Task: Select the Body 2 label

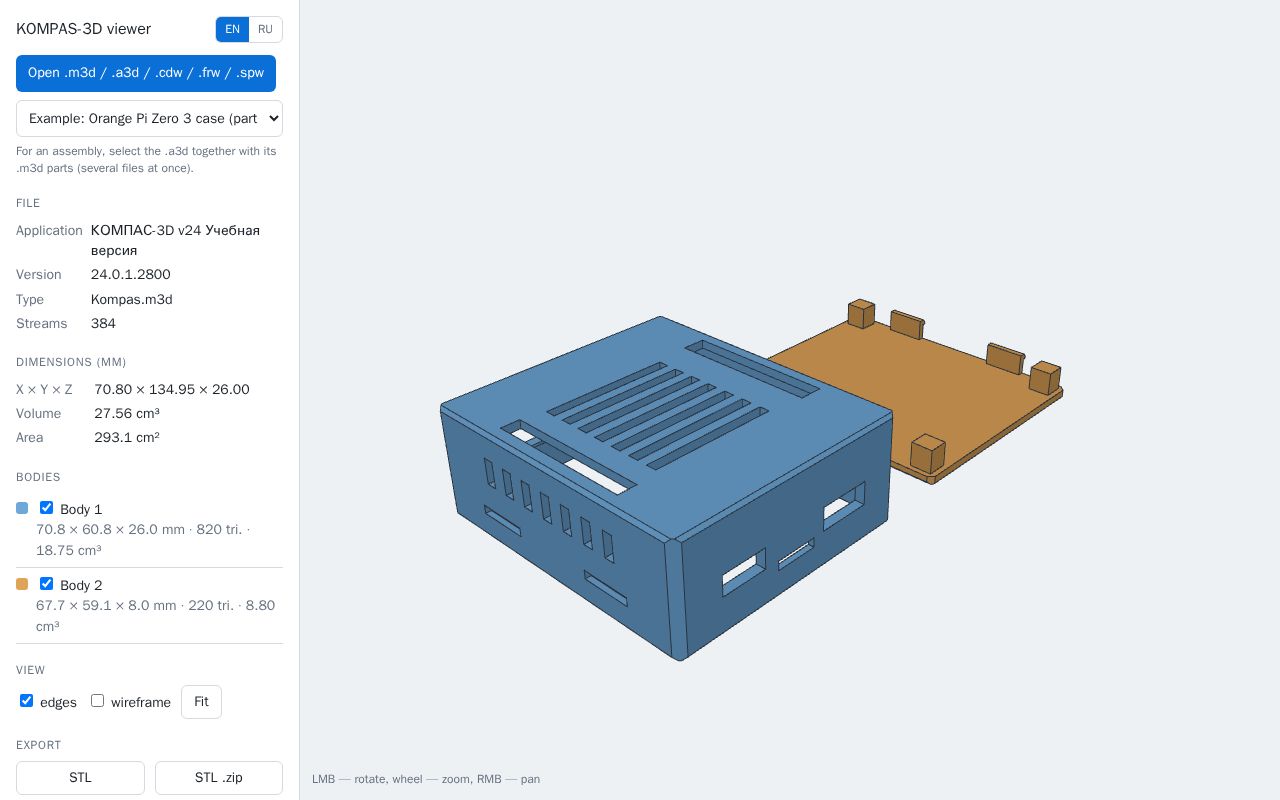Action: (81, 585)
